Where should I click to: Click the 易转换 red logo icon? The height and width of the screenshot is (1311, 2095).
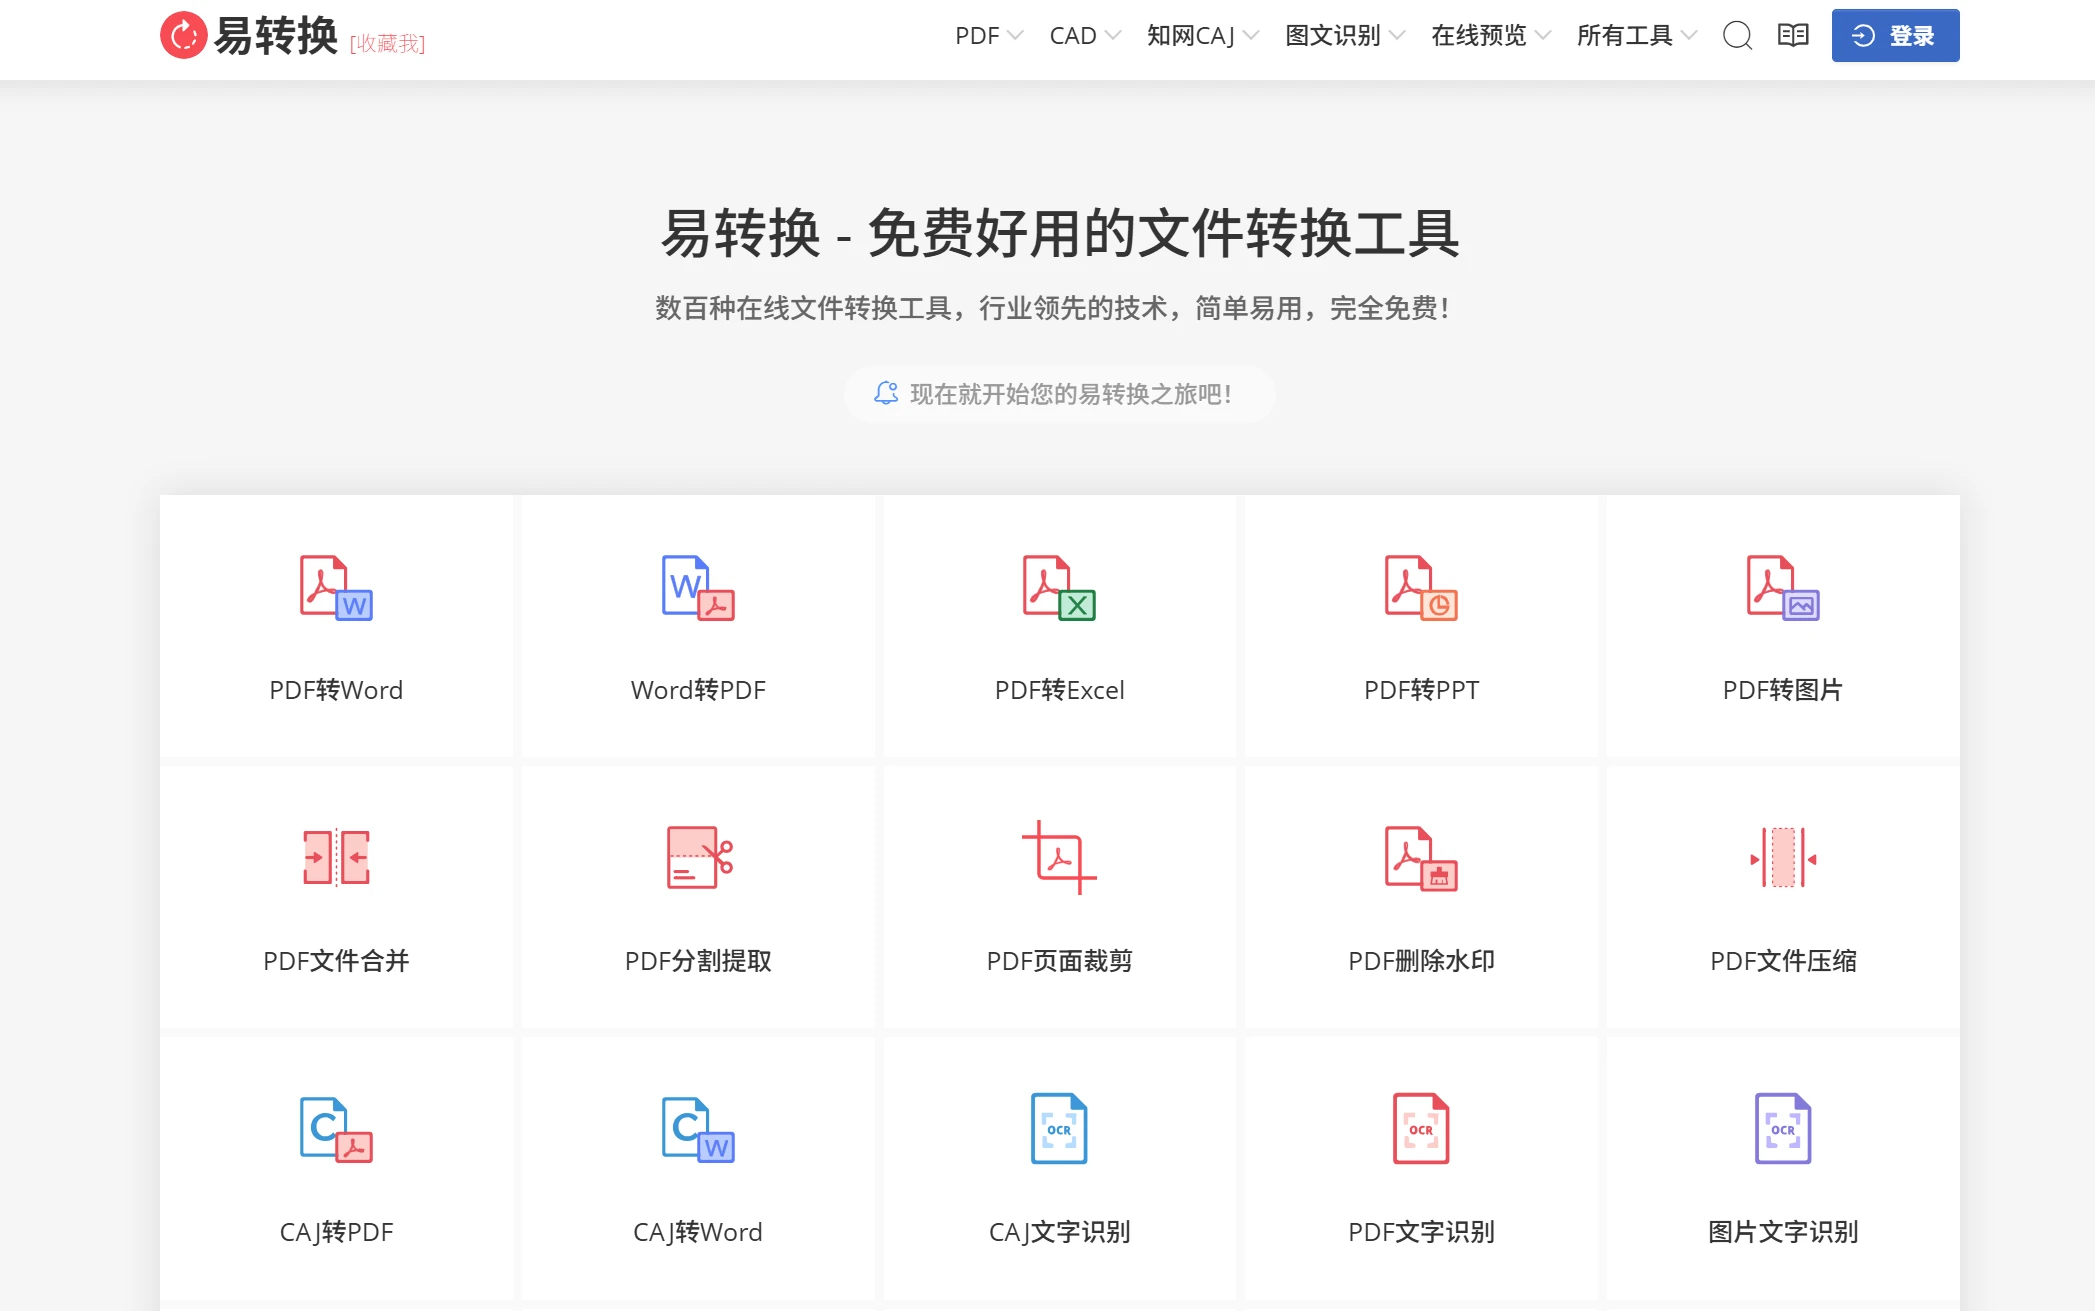[184, 36]
